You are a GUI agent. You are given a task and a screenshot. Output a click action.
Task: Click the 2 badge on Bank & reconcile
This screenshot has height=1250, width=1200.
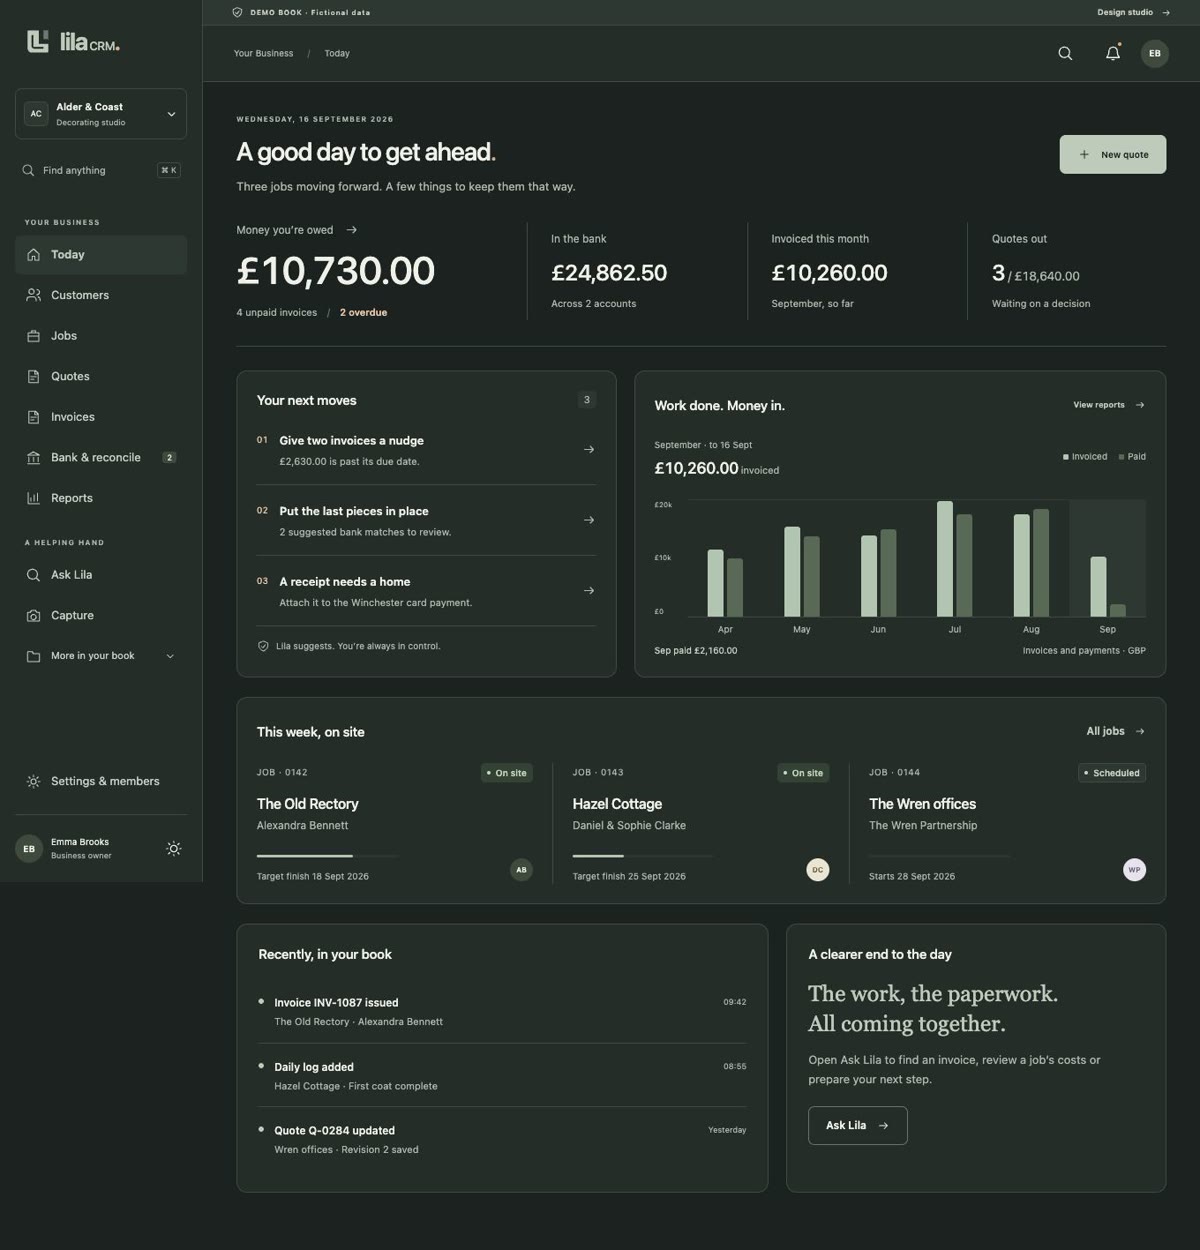pyautogui.click(x=169, y=458)
